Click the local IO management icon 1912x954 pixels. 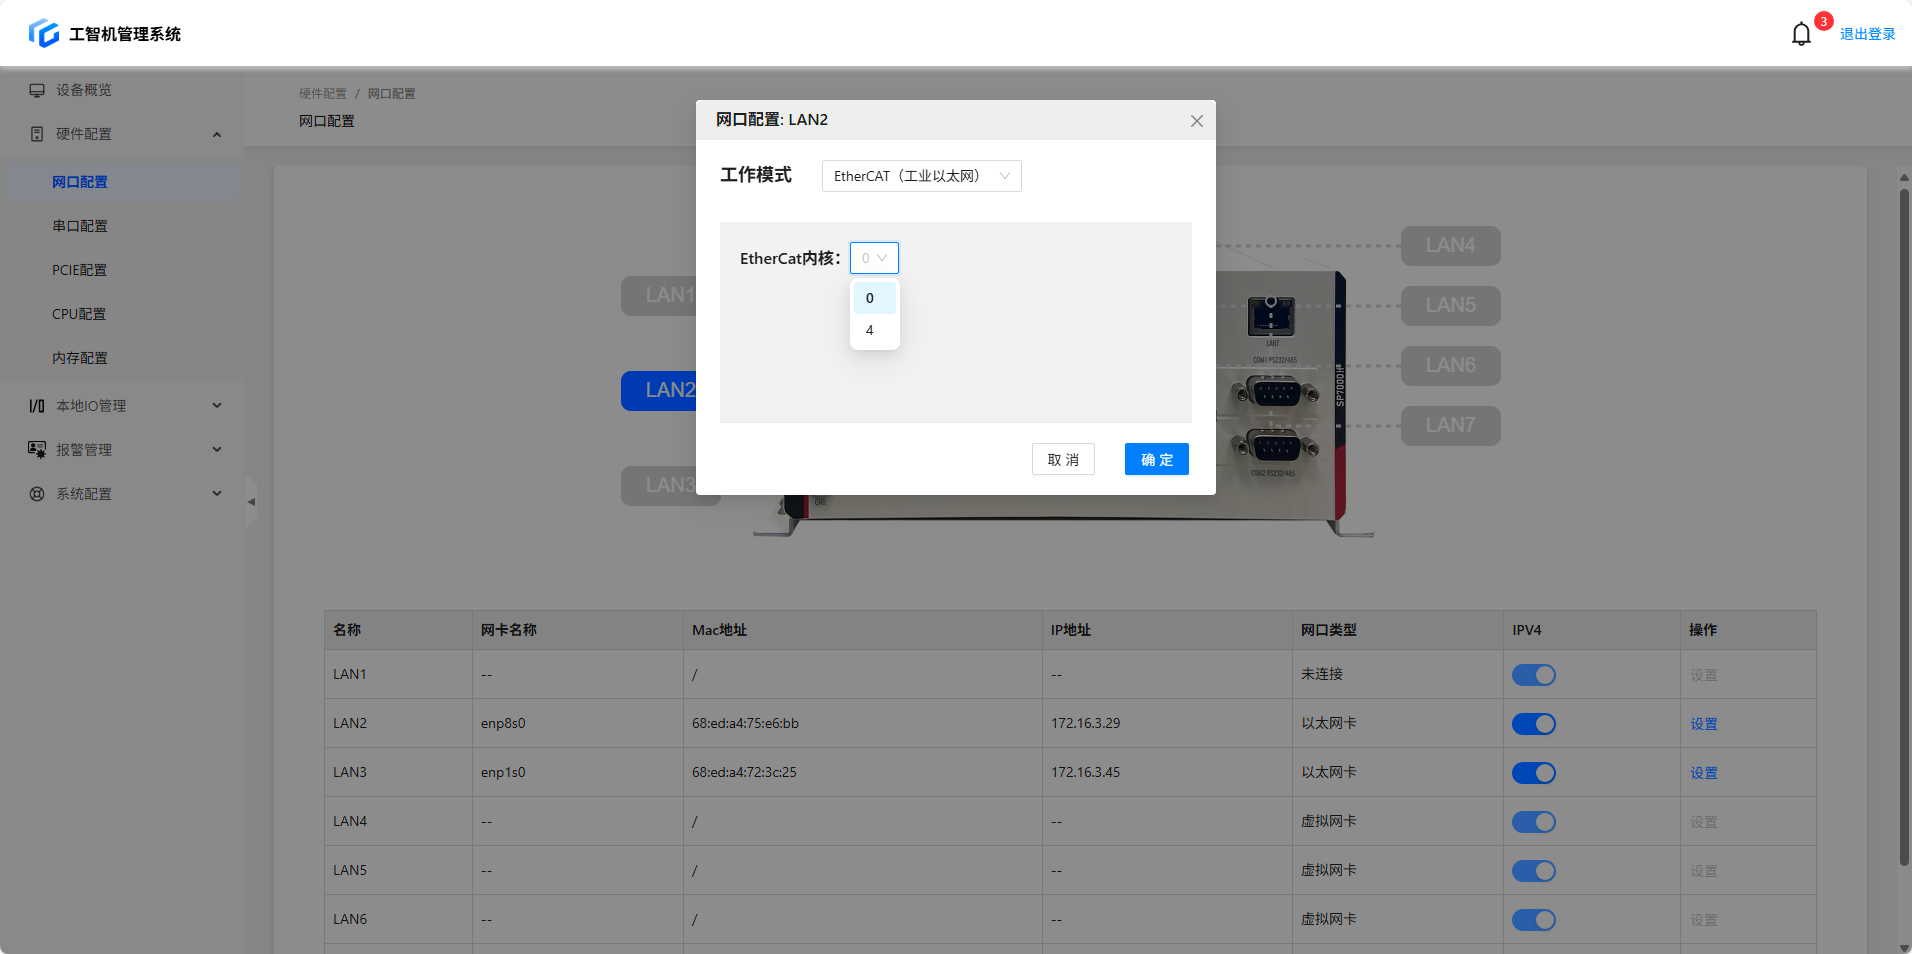coord(37,406)
